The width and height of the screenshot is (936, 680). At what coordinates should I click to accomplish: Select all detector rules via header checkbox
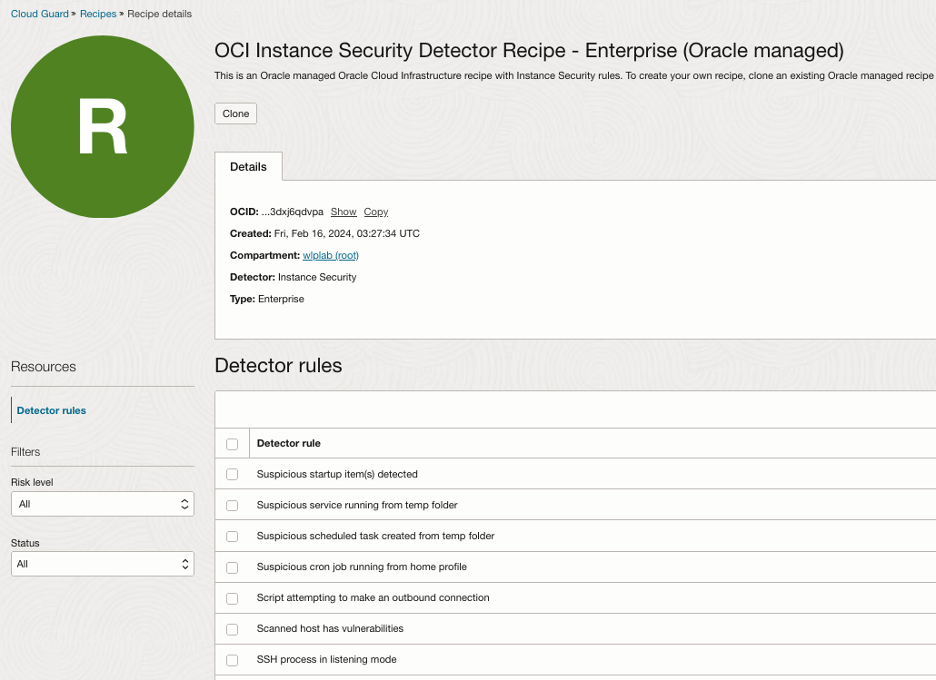(x=231, y=443)
